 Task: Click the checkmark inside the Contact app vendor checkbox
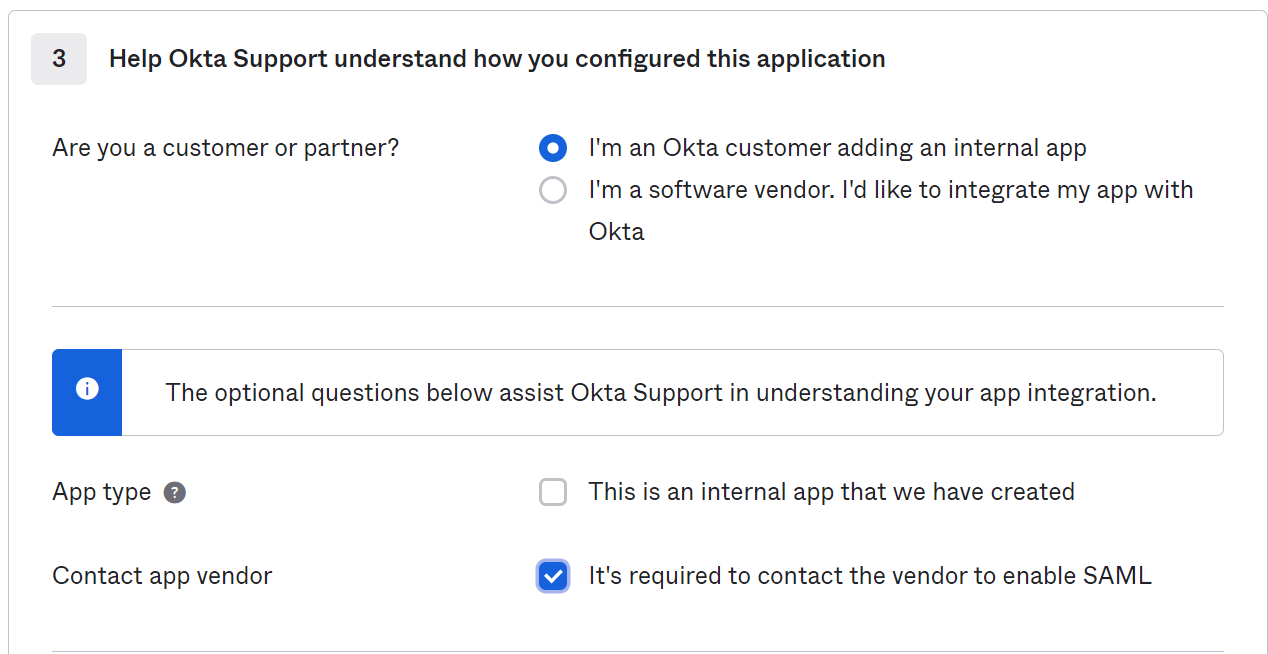click(x=553, y=576)
